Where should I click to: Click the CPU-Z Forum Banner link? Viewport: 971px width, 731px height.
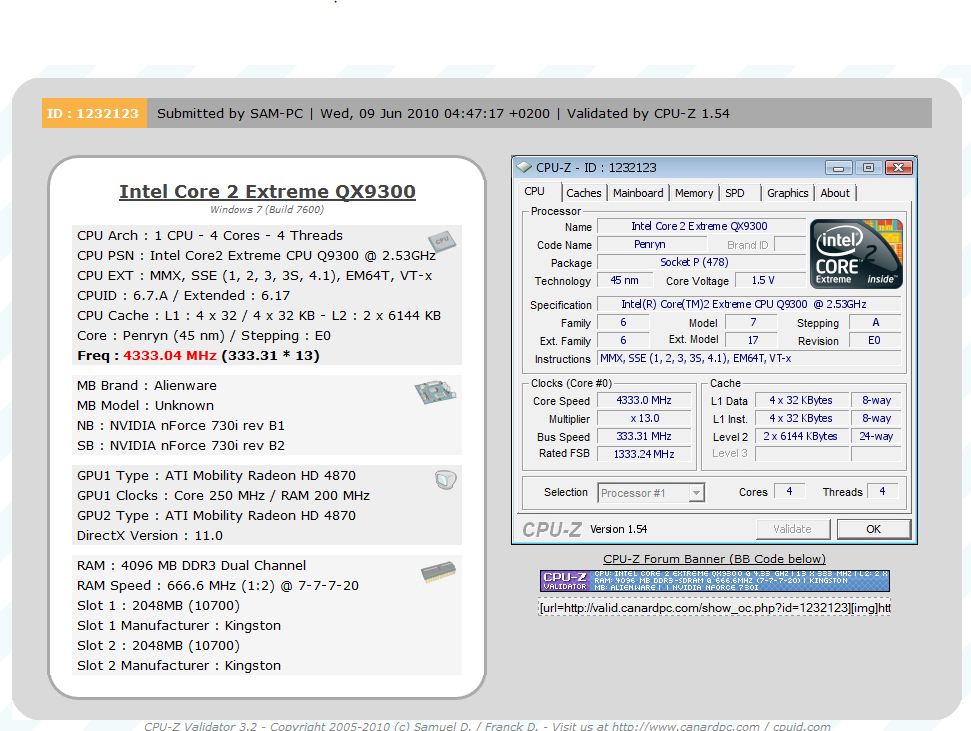715,559
